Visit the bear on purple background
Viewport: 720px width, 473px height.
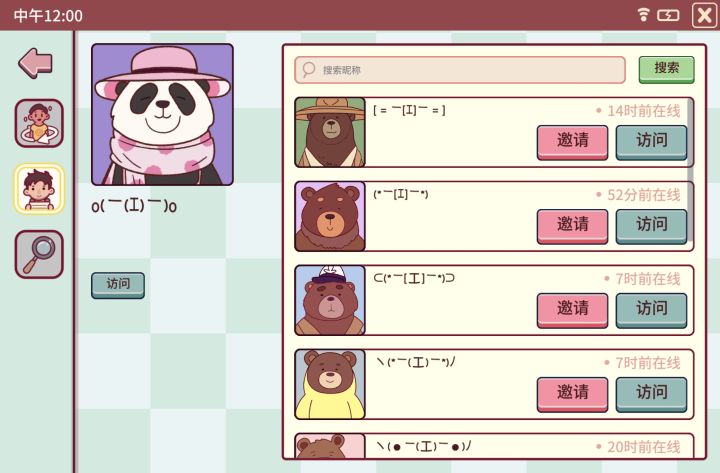point(651,226)
